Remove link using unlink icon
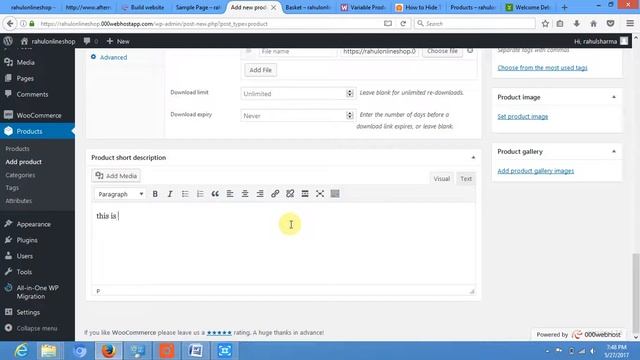The image size is (640, 360). pos(290,194)
